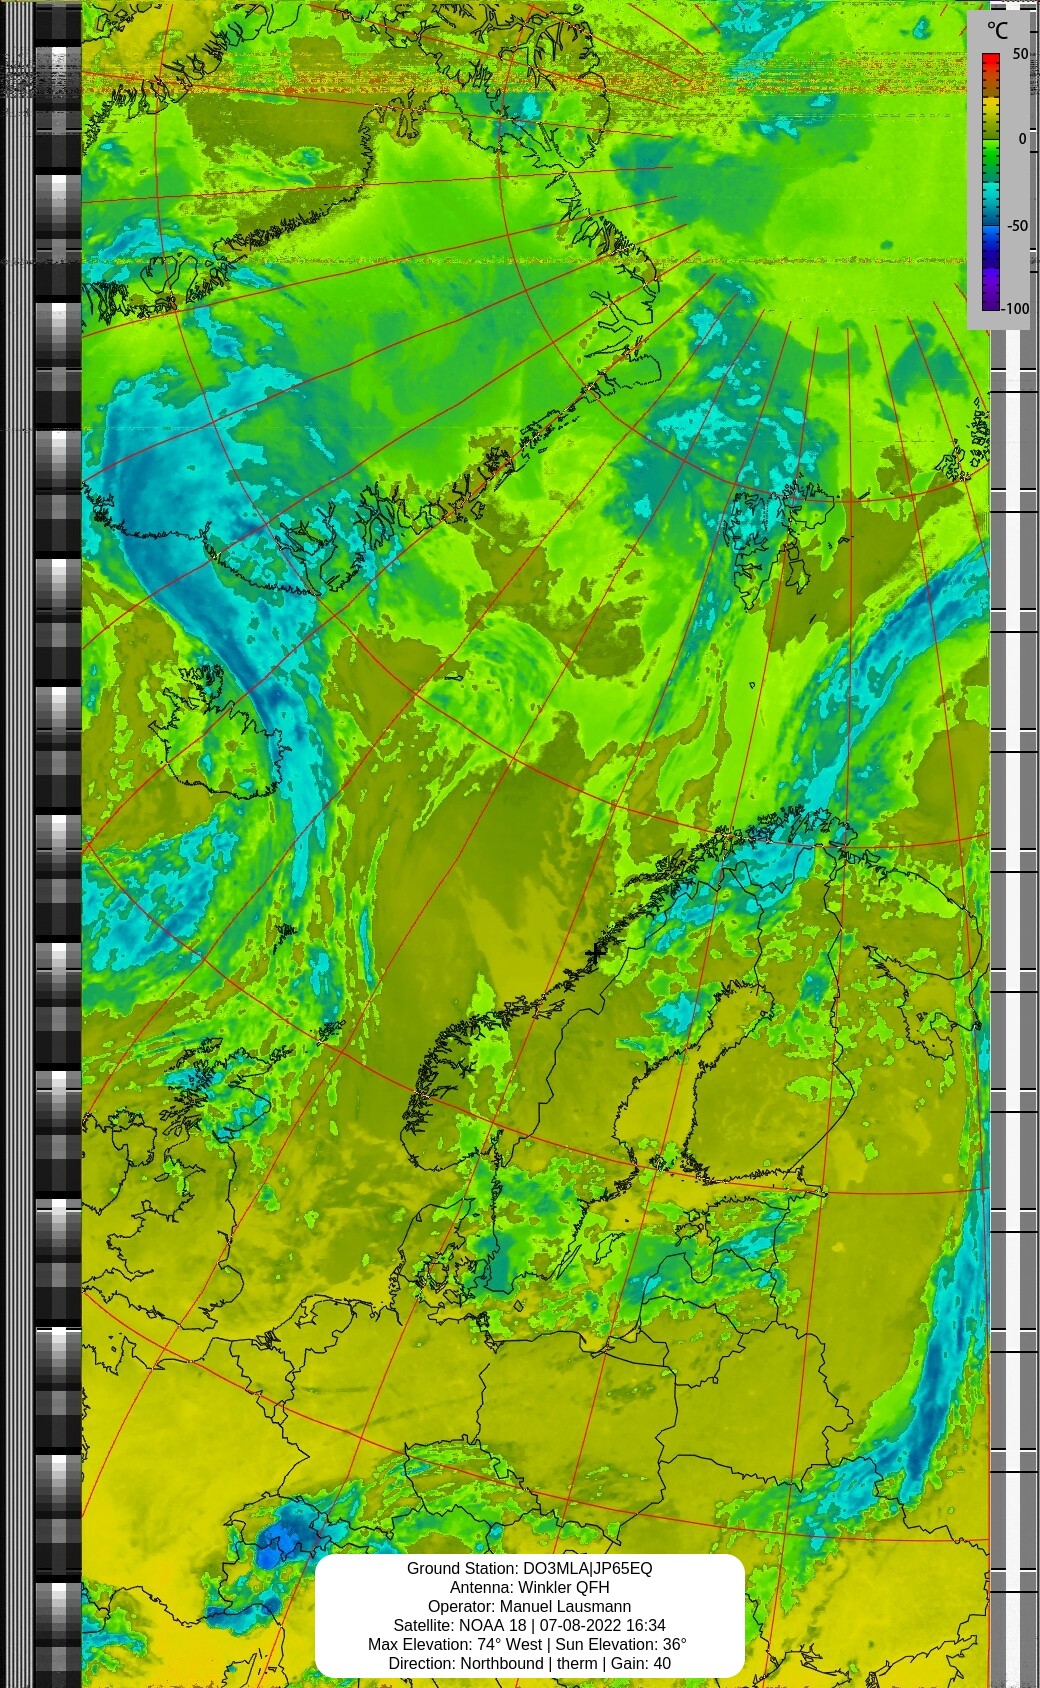Pick the dark blue section of color scale
This screenshot has height=1688, width=1040.
click(990, 245)
